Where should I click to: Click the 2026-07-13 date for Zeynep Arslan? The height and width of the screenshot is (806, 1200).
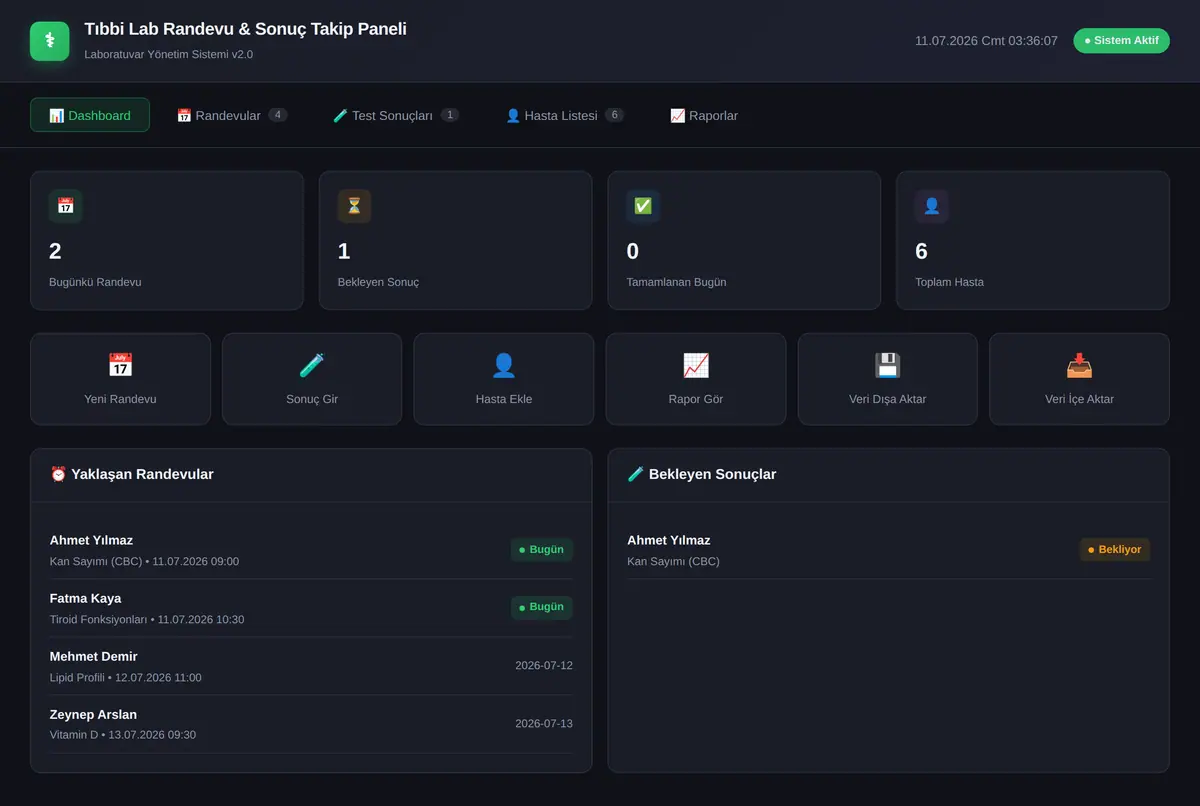(x=544, y=723)
